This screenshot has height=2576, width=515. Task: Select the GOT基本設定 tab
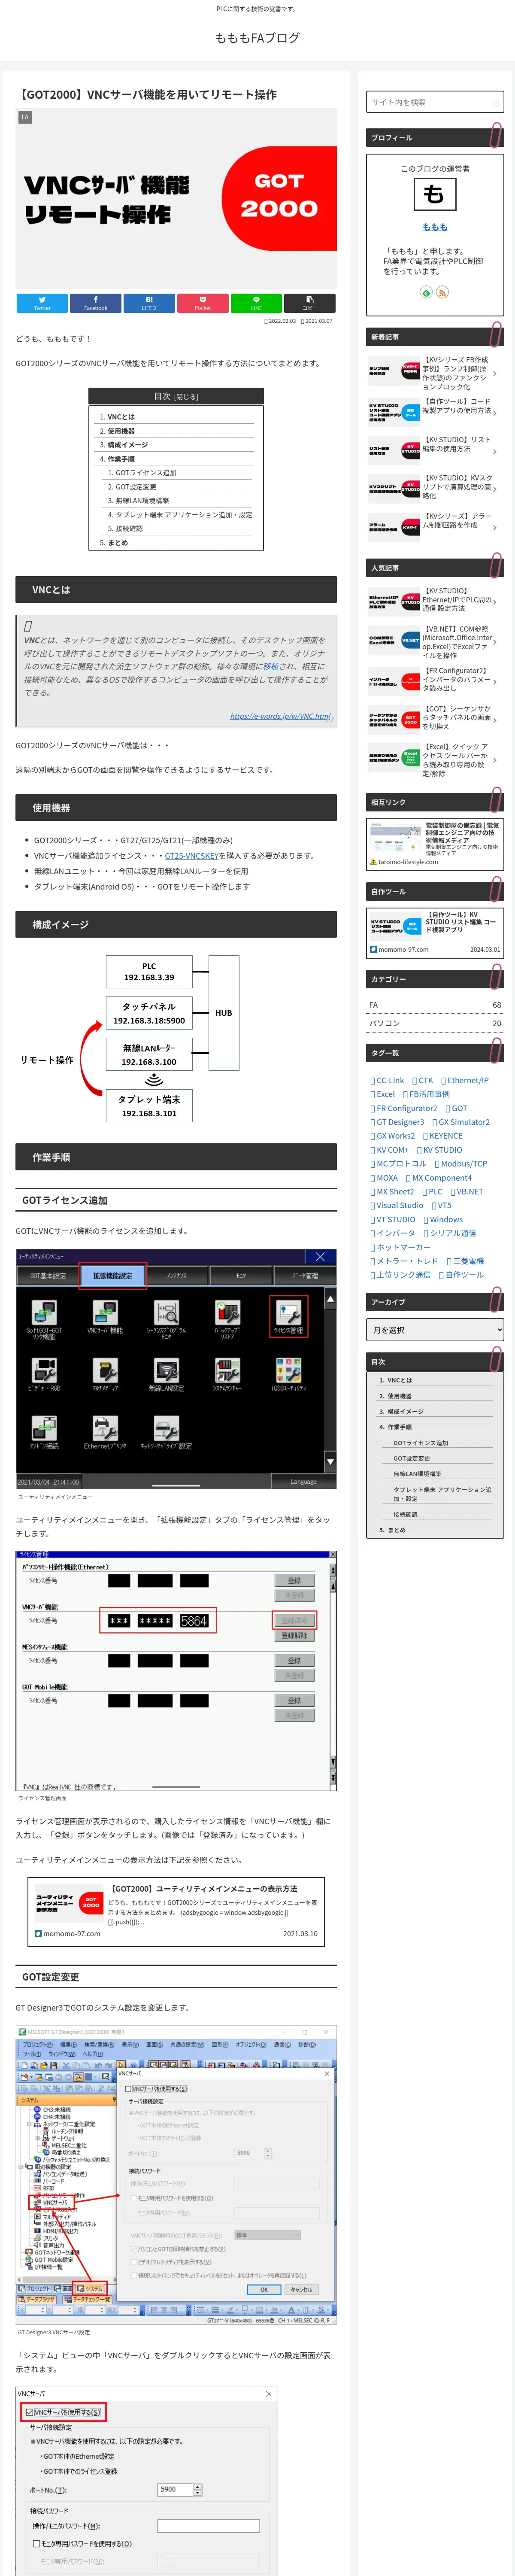[48, 1276]
